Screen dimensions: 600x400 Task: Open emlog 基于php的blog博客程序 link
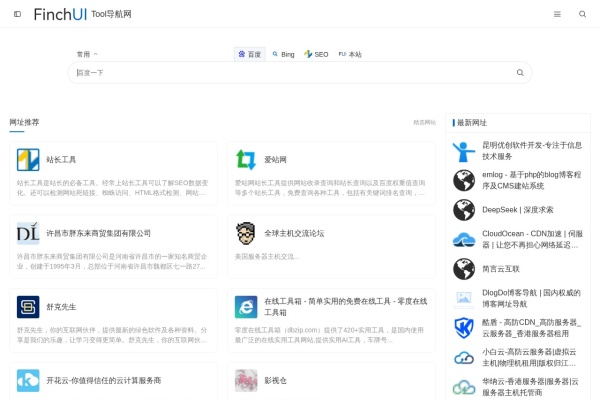pos(532,180)
